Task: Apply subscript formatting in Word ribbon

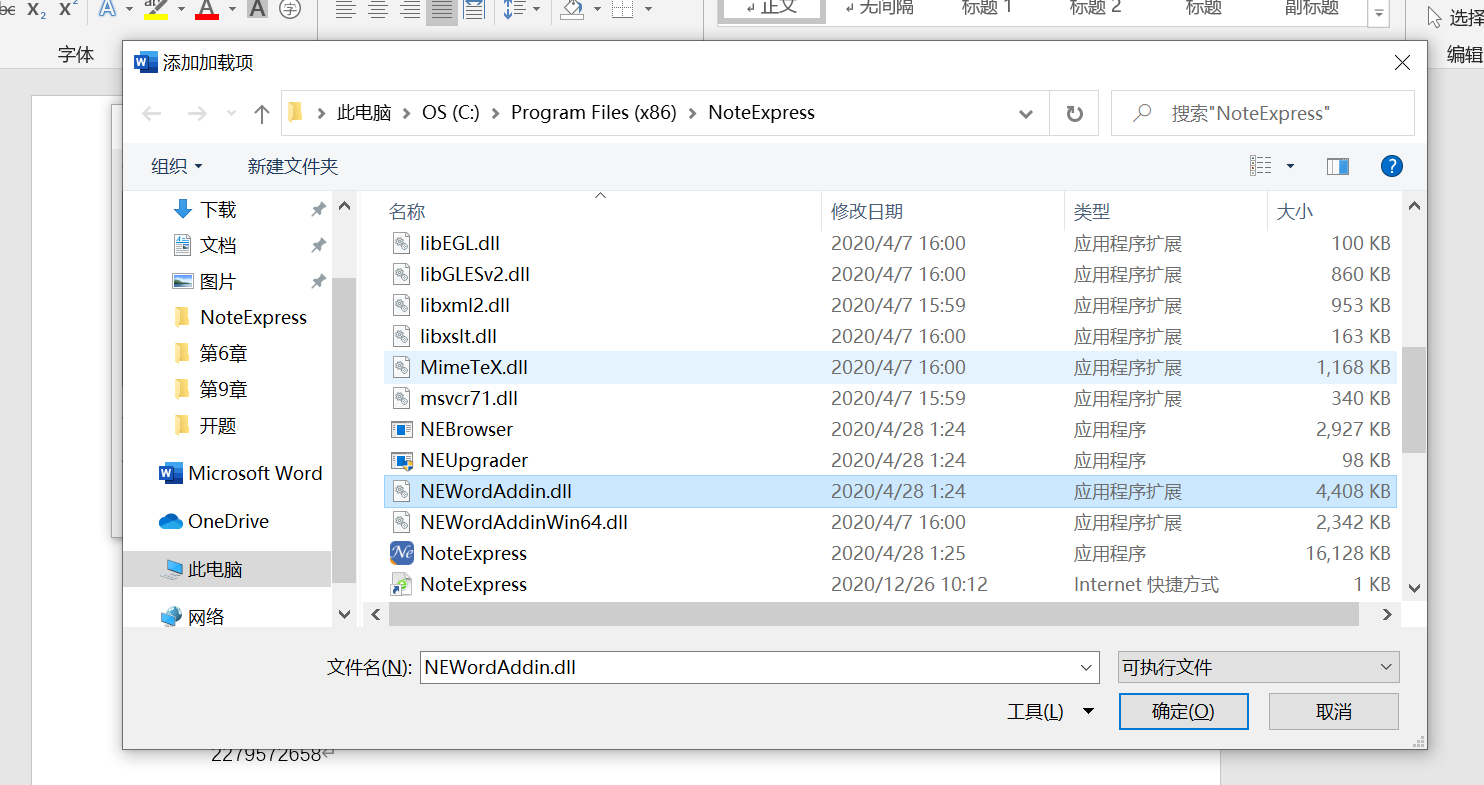Action: point(36,9)
